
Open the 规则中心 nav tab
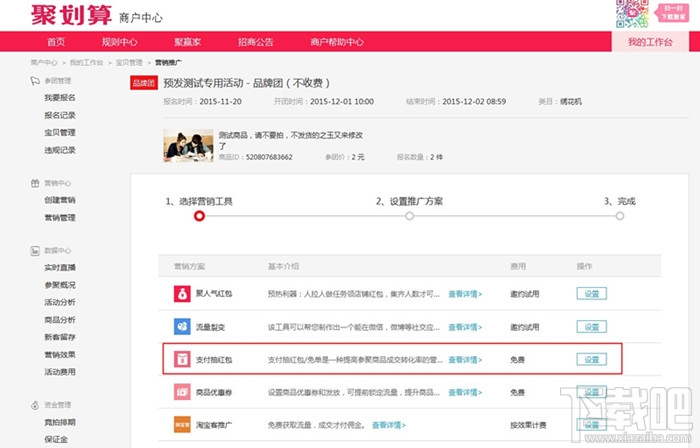click(119, 42)
